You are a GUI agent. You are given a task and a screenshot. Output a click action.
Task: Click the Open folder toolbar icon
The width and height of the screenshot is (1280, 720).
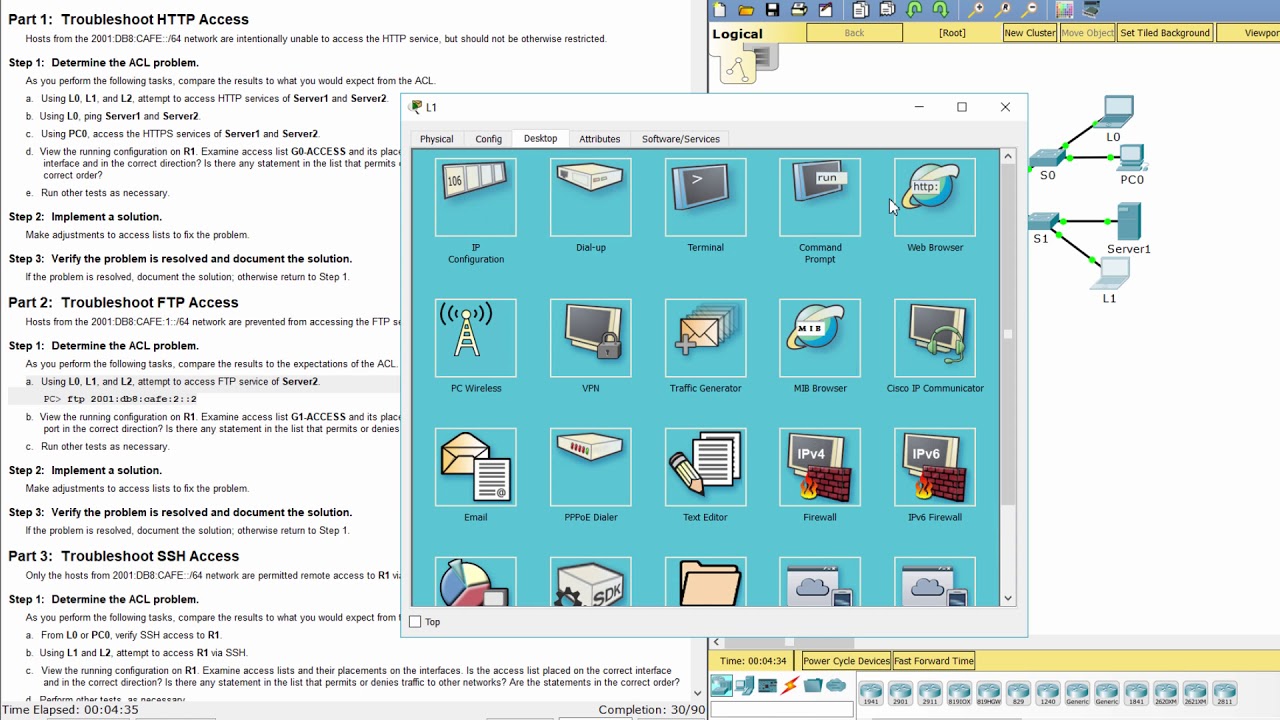[746, 10]
